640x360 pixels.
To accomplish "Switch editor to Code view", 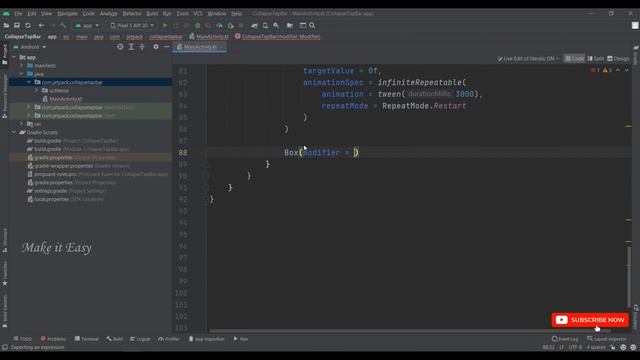I will click(574, 59).
